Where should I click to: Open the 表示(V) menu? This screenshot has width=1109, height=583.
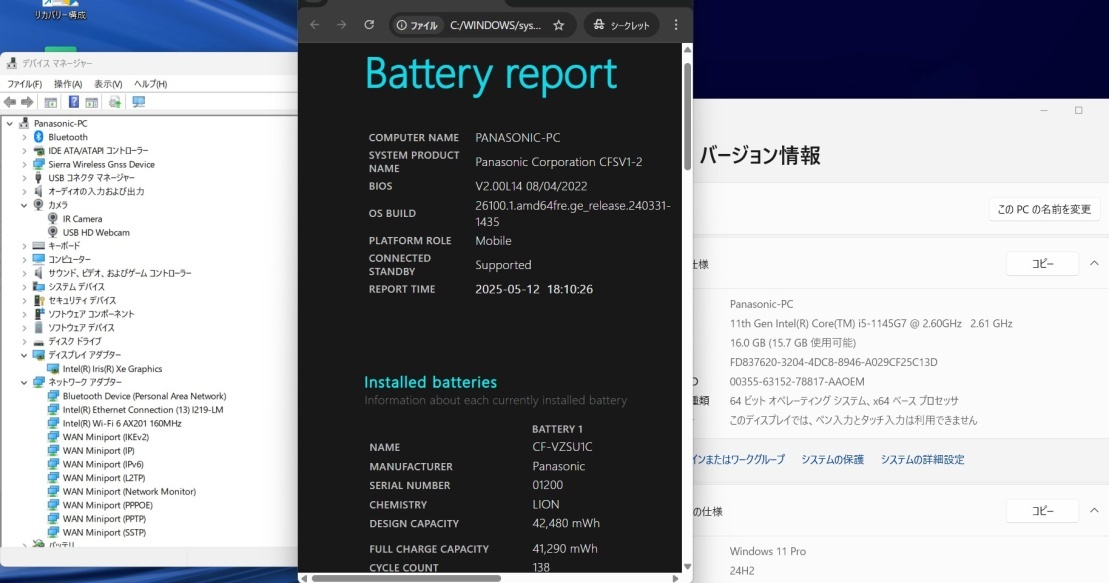tap(108, 83)
